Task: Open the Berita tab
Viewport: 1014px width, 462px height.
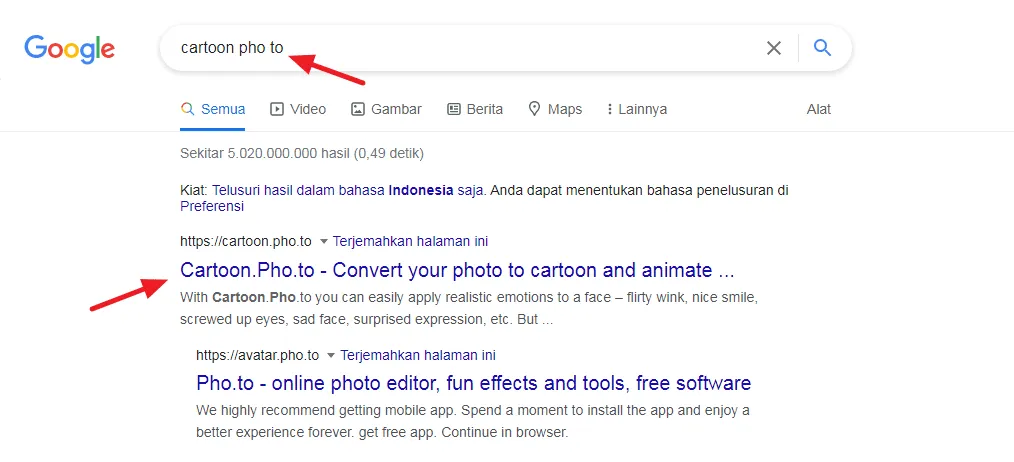Action: pos(475,109)
